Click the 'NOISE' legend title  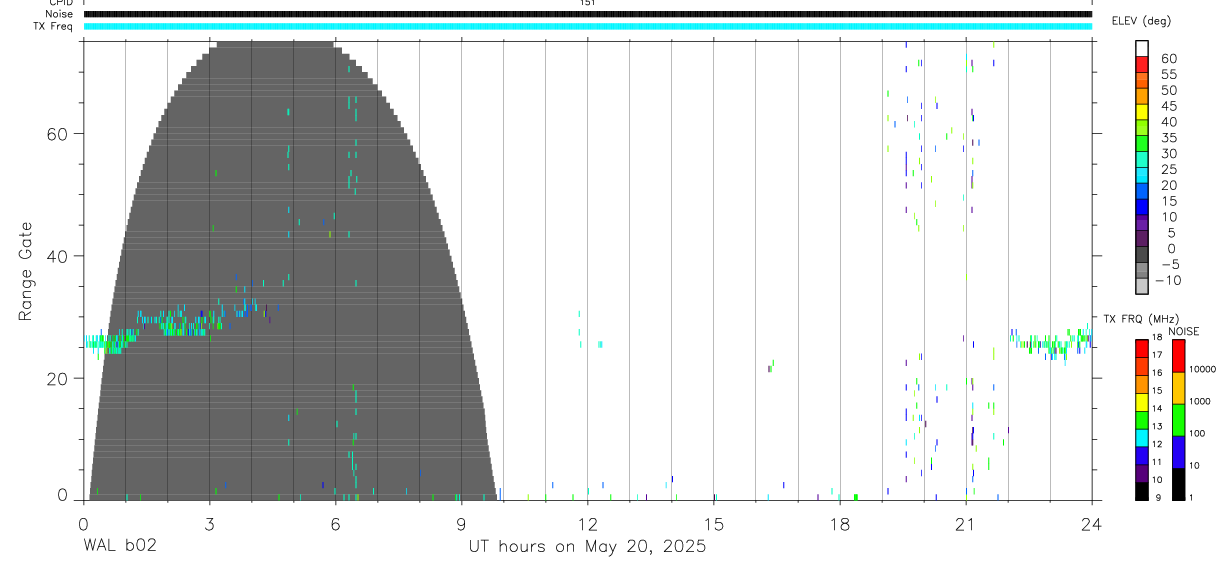(1184, 331)
